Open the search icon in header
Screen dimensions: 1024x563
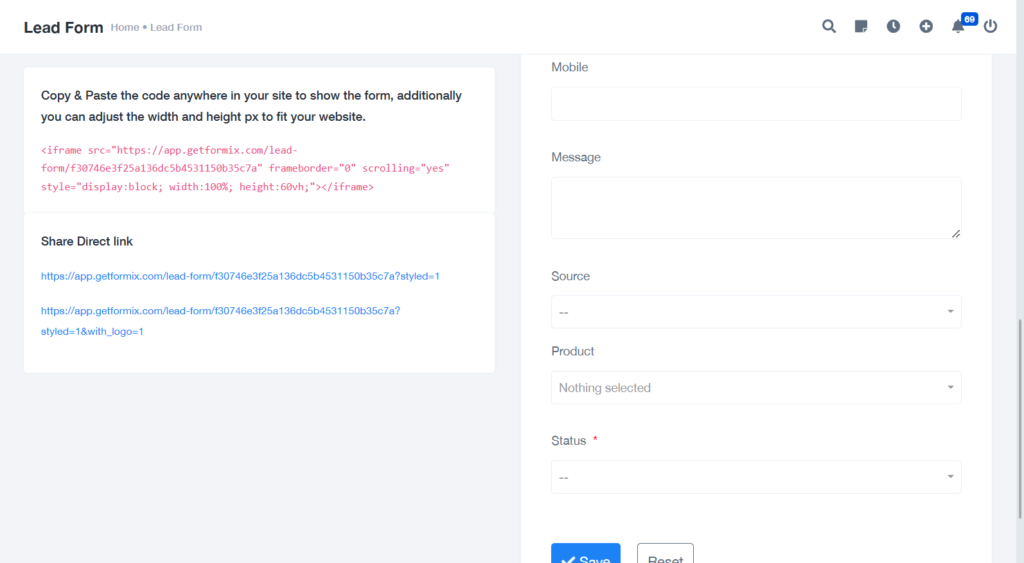coord(829,26)
